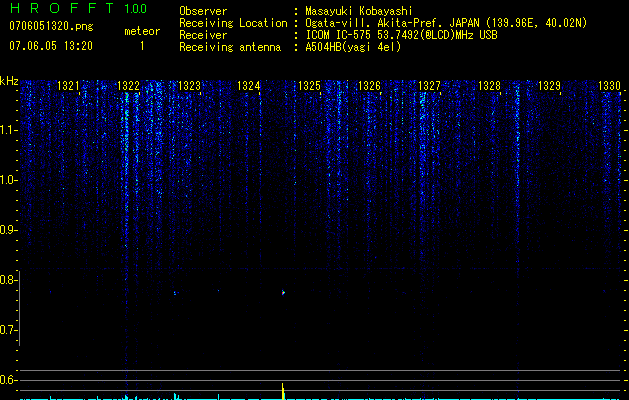Click the date stamp 07.06.05 13:20

coord(51,46)
